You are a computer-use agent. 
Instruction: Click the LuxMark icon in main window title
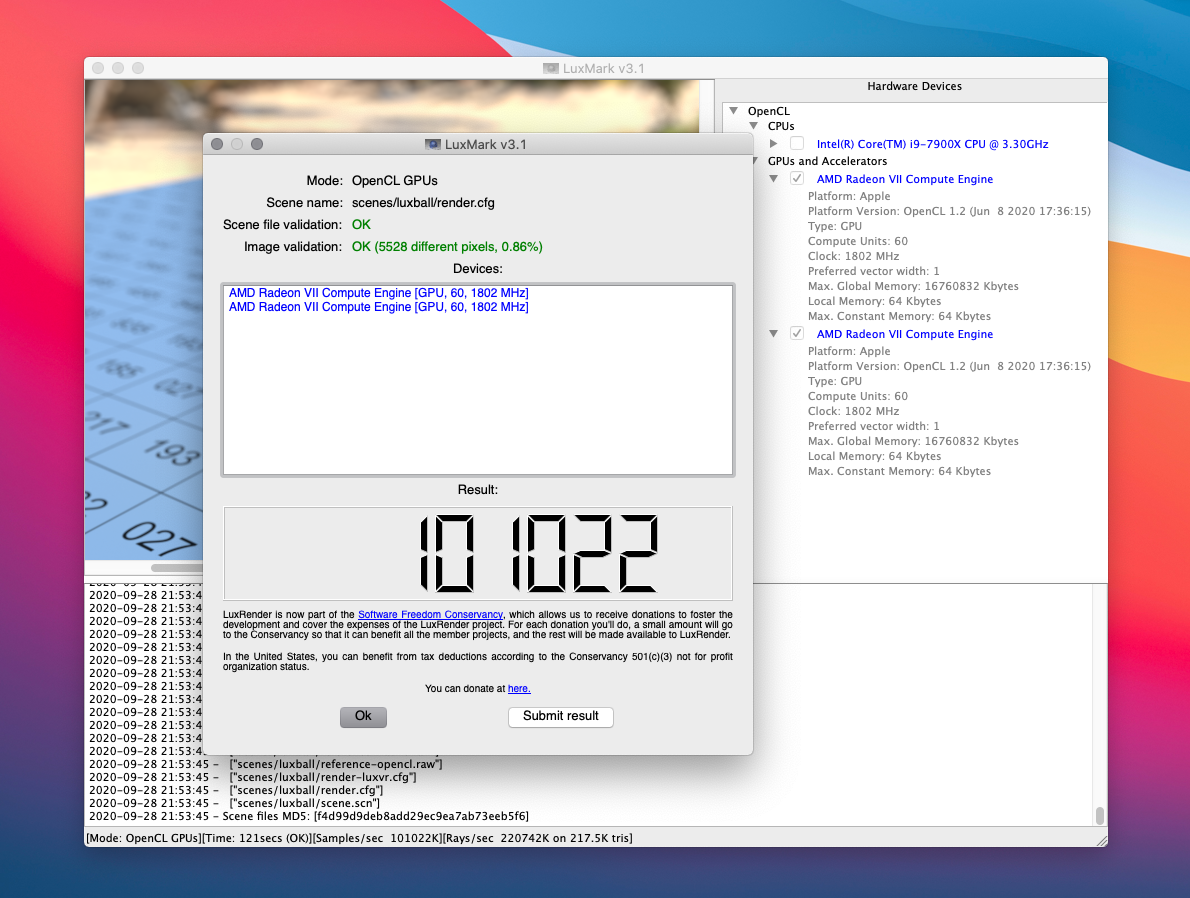coord(551,68)
